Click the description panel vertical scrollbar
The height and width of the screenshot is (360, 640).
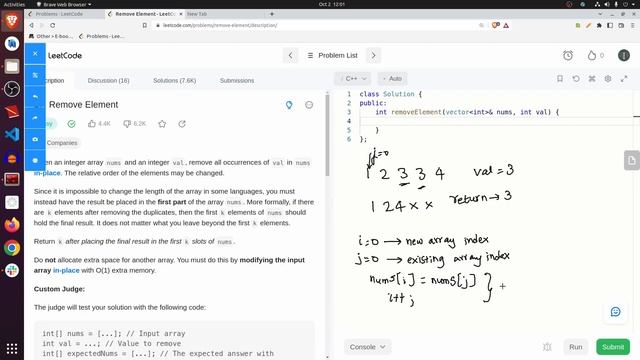pos(327,135)
